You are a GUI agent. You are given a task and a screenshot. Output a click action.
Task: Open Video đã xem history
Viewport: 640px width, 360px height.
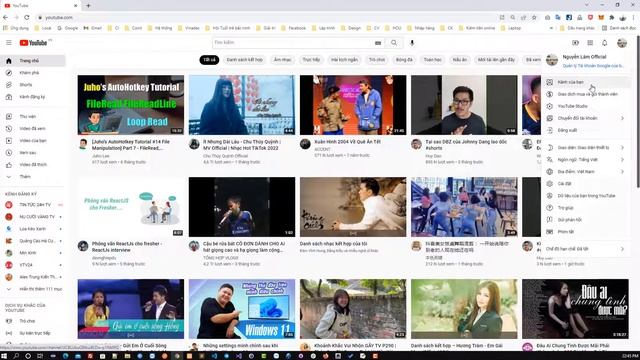[33, 128]
